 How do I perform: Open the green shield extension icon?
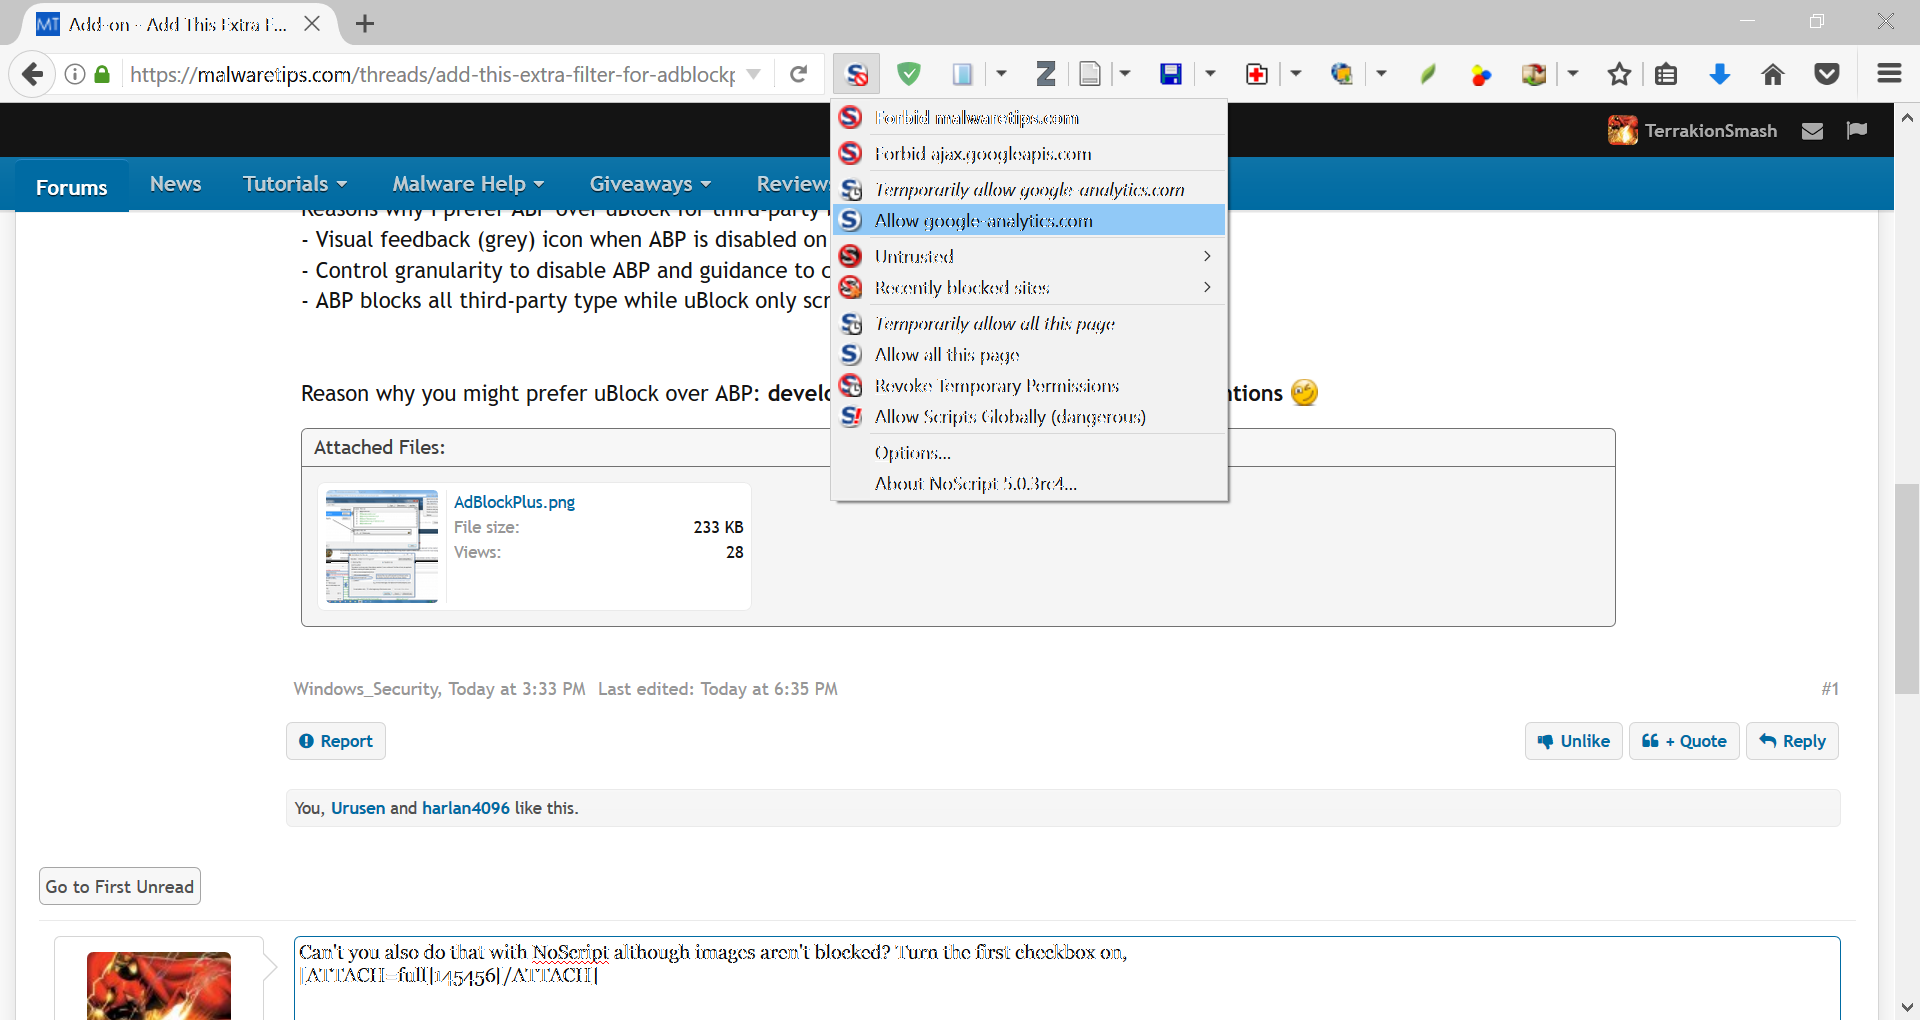point(908,74)
